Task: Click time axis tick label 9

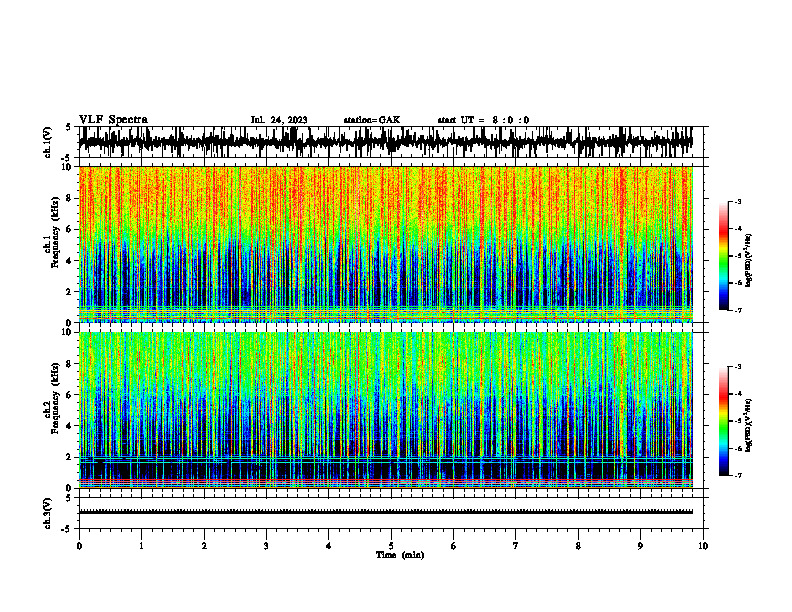Action: pyautogui.click(x=640, y=546)
